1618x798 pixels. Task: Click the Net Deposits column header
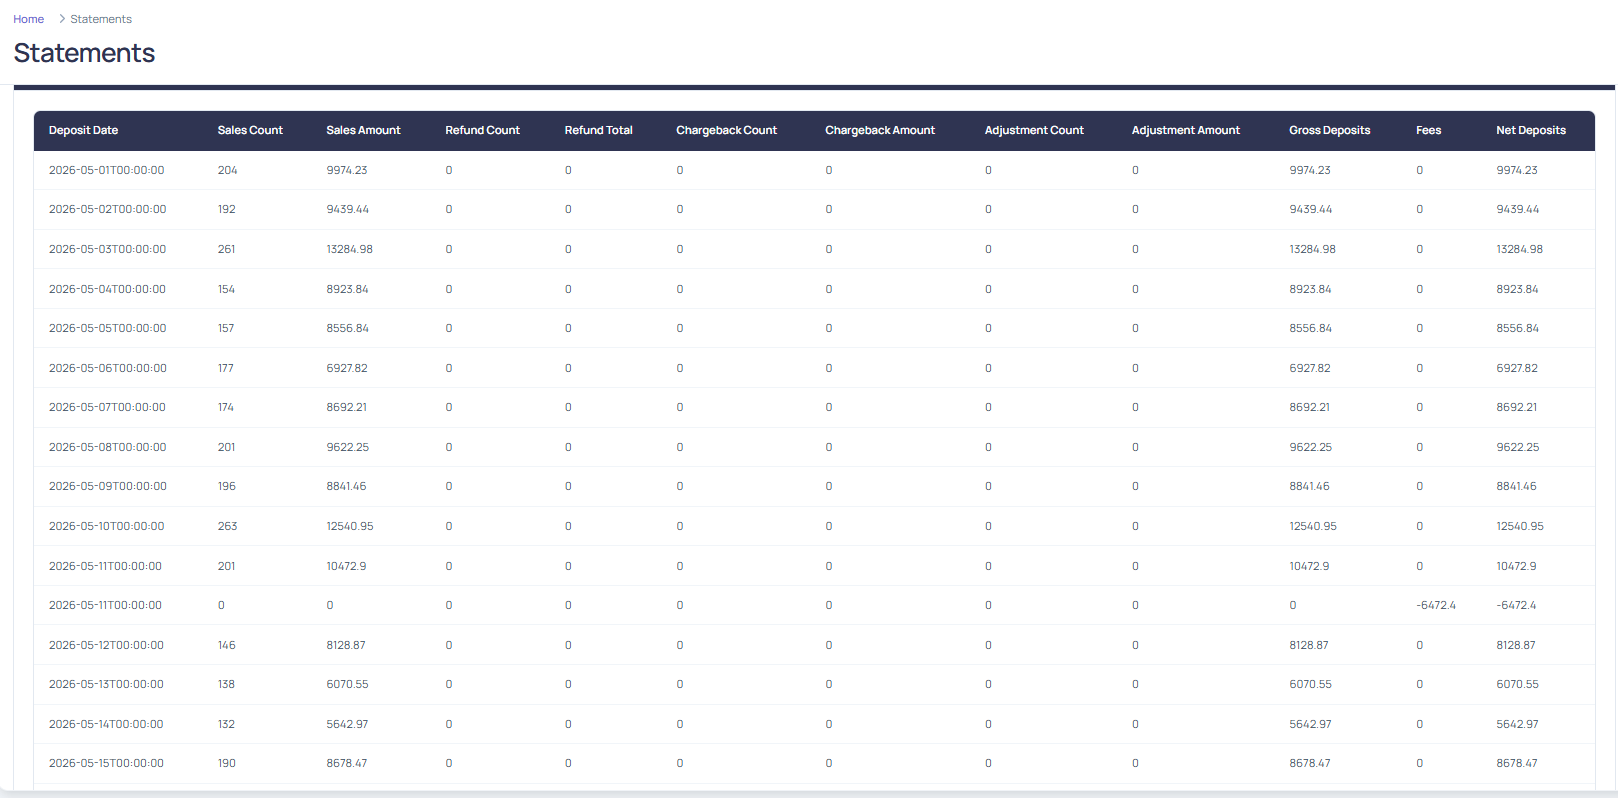coord(1531,130)
